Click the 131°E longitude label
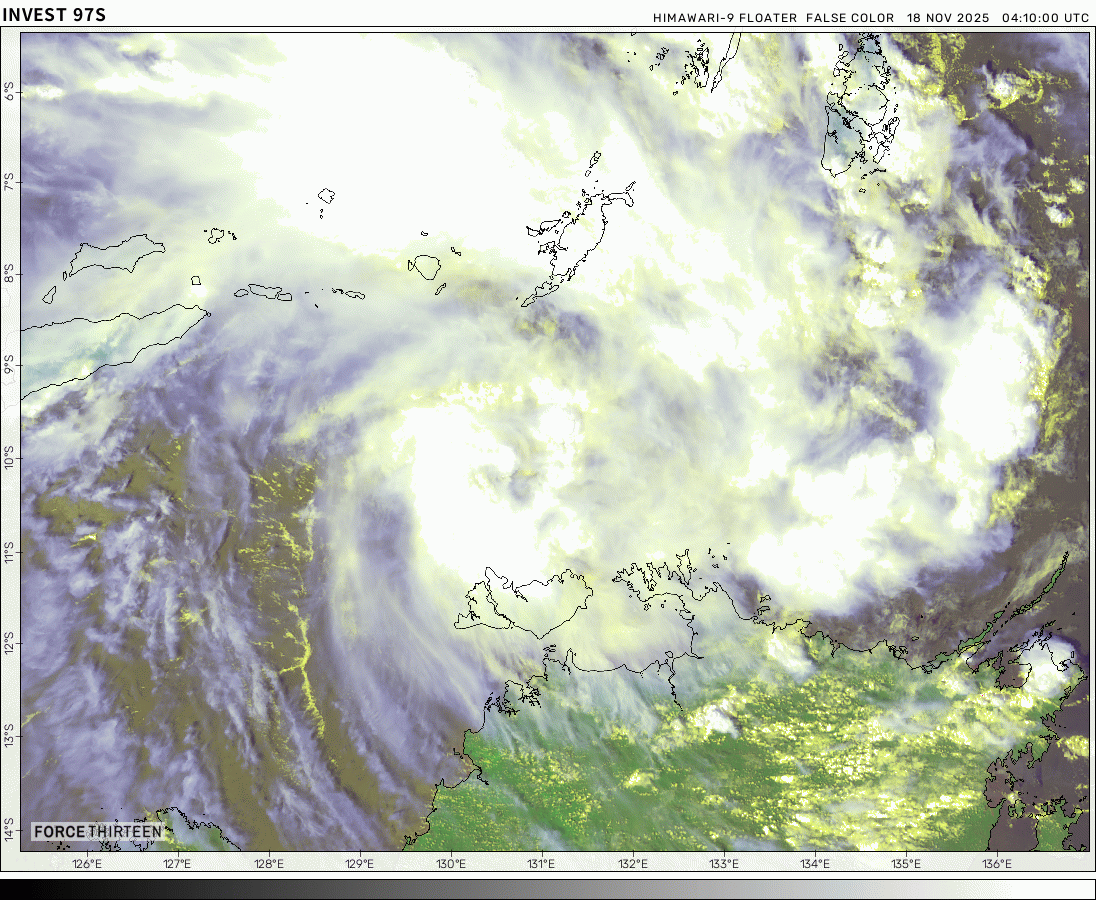1096x900 pixels. point(541,864)
